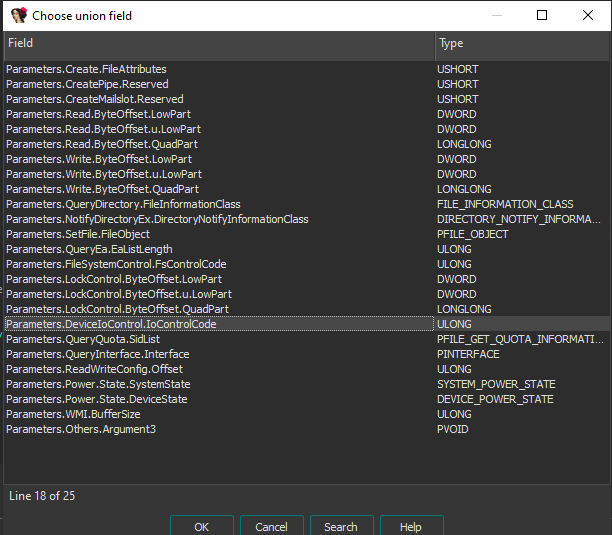Sort by the Field column header

218,44
